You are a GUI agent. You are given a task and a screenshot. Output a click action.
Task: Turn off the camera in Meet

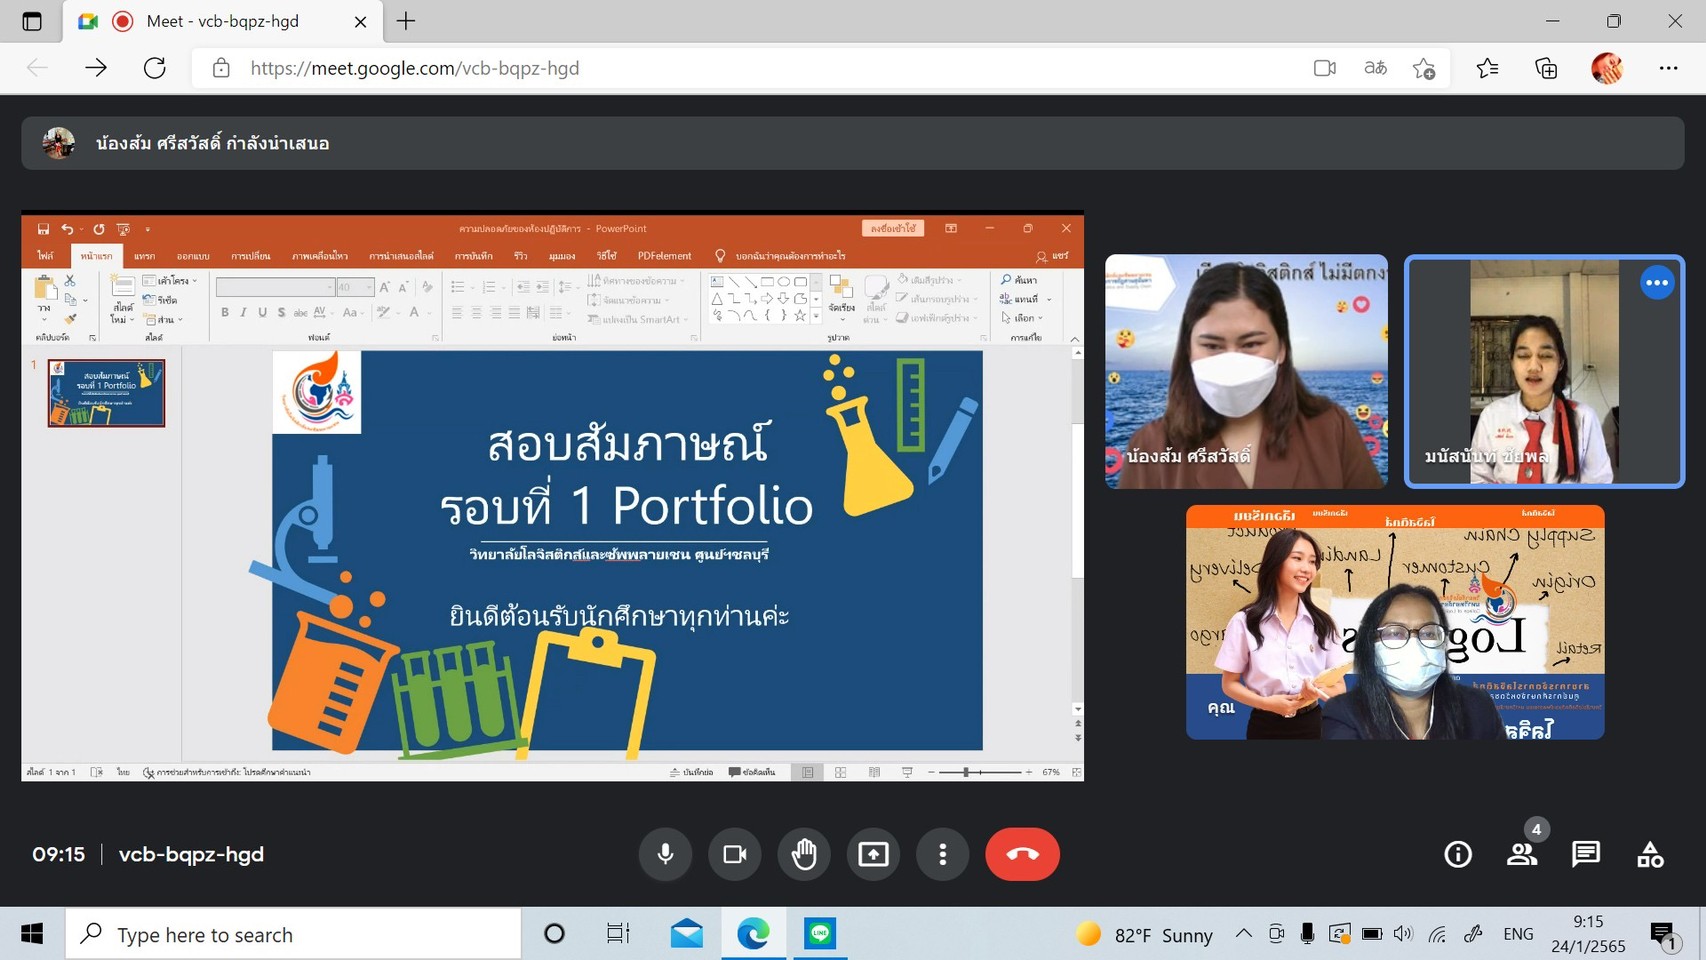[735, 854]
